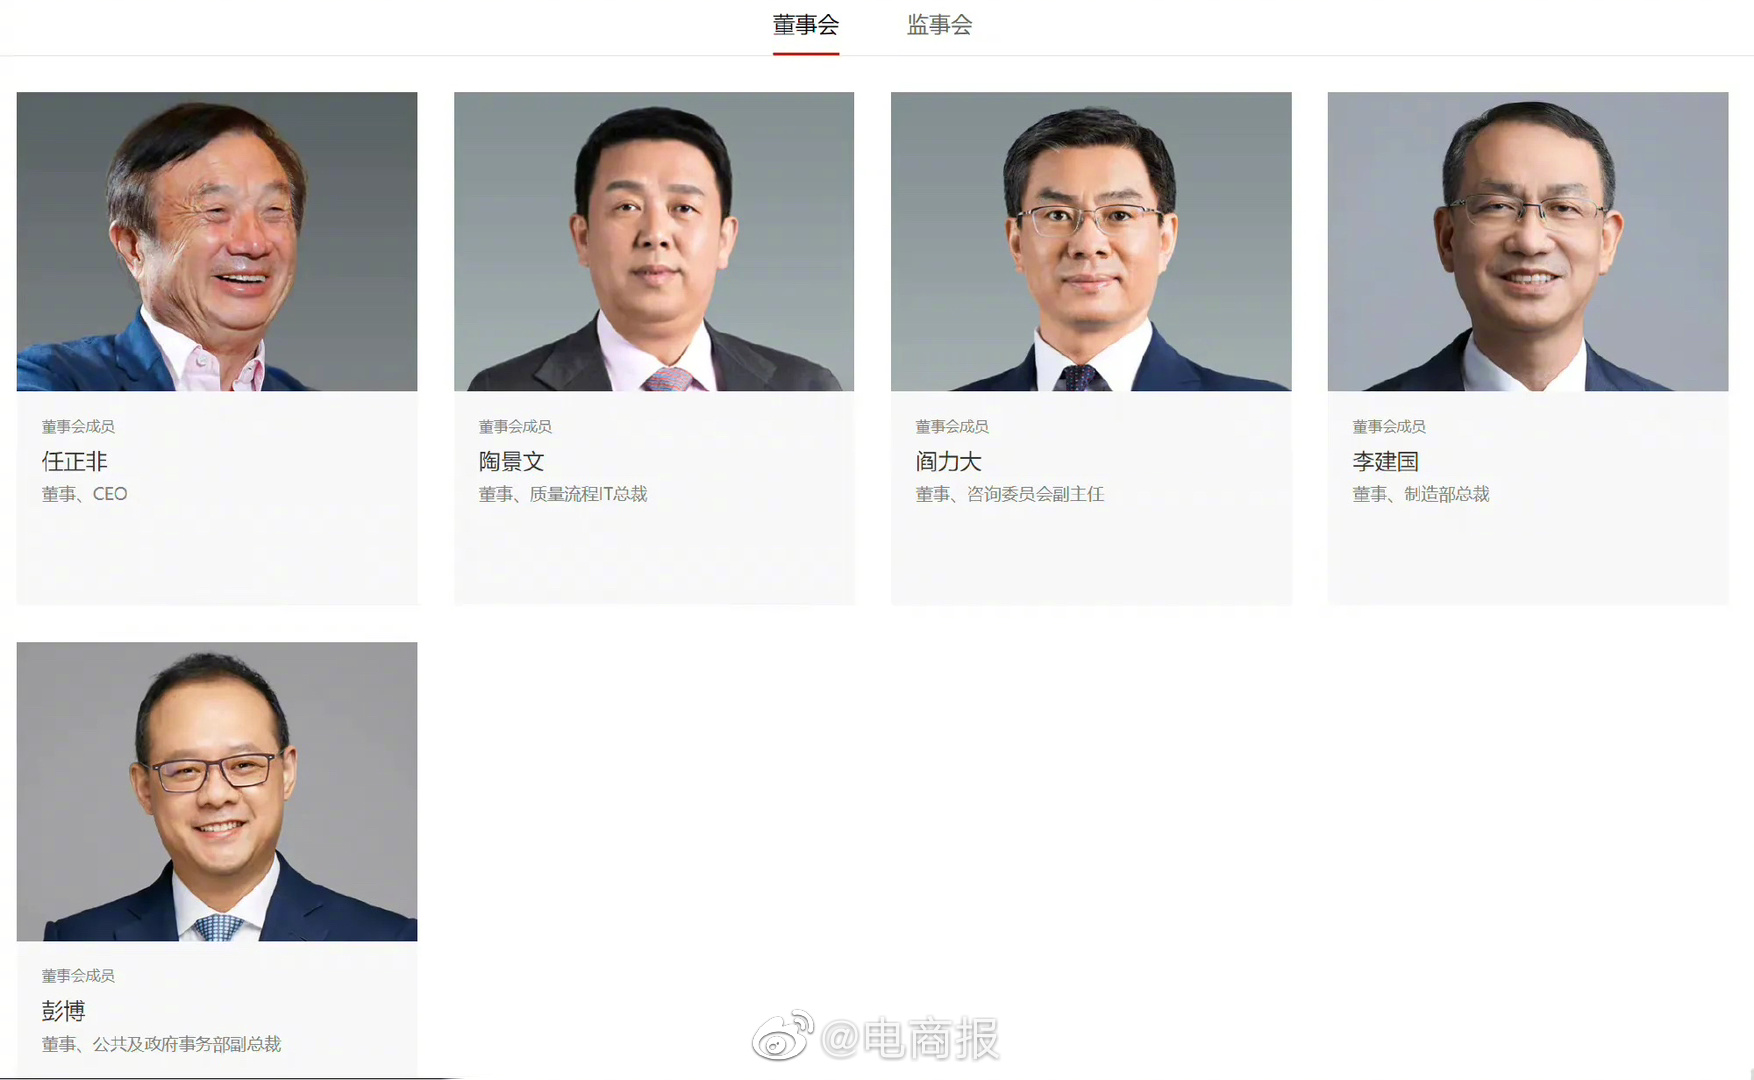Click the @电商报 watermark text
This screenshot has height=1080, width=1754.
pos(910,1039)
